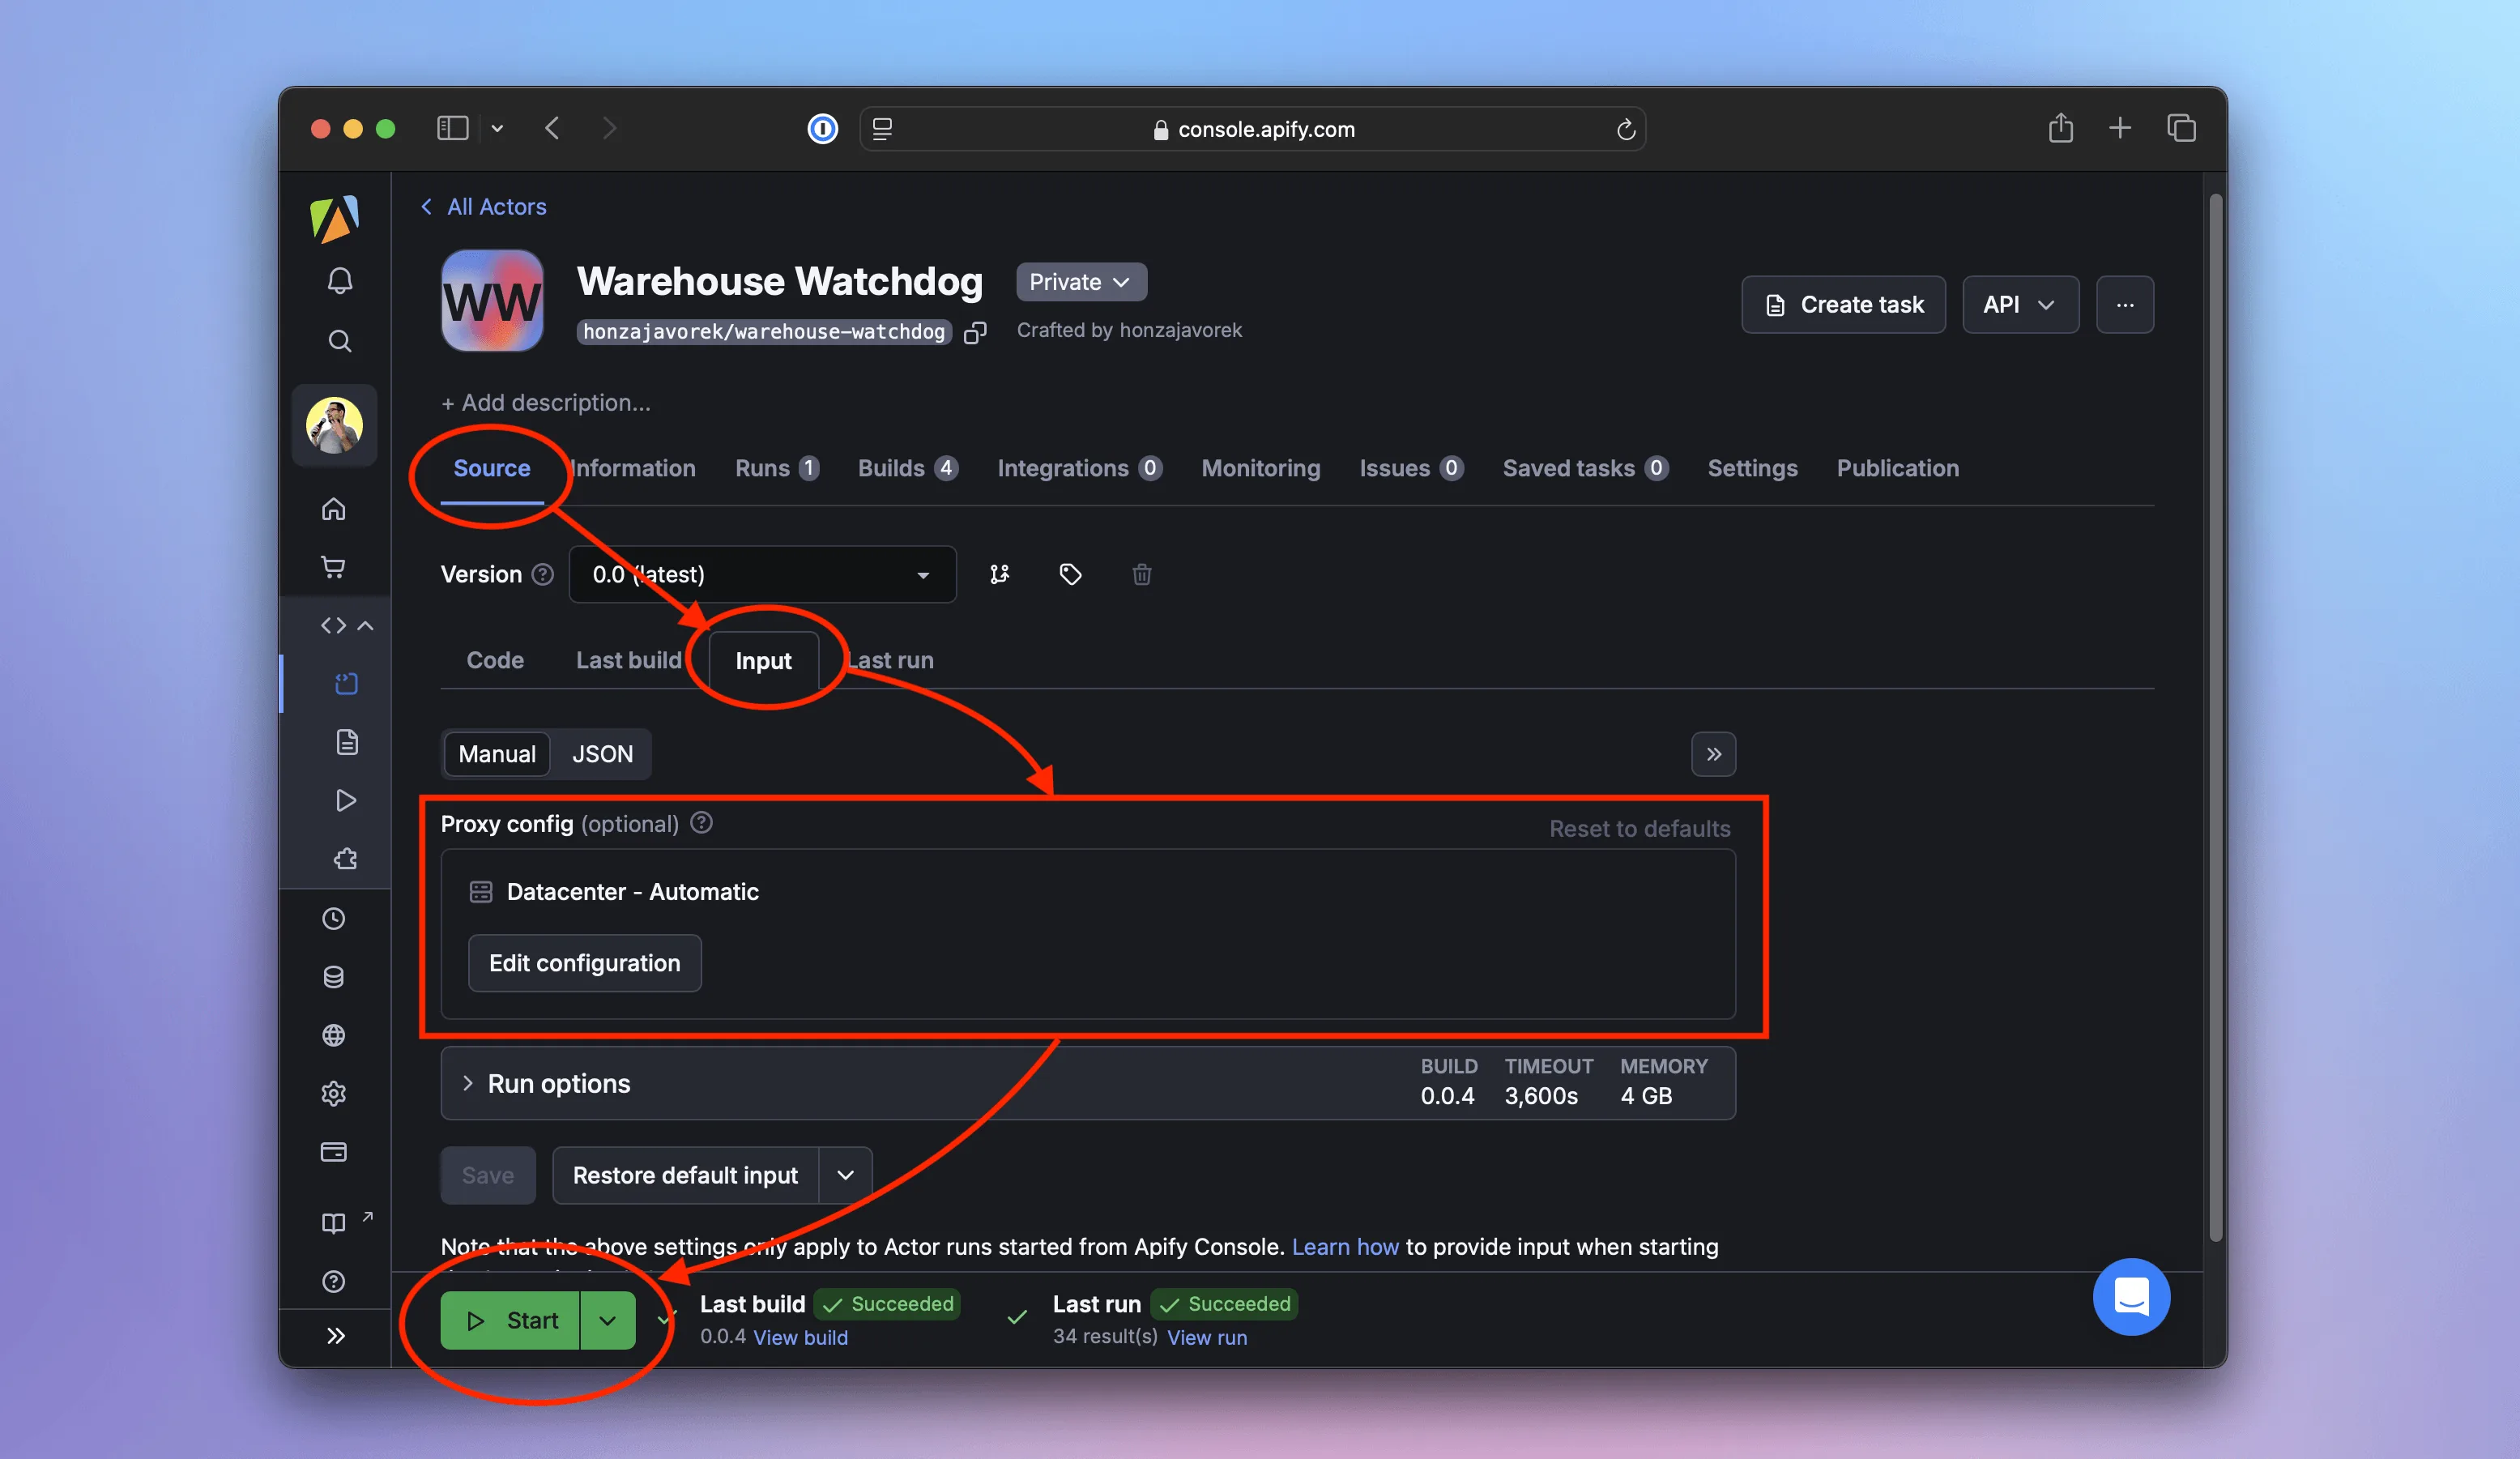Switch to the Builds tab
This screenshot has width=2520, height=1459.
pos(890,468)
